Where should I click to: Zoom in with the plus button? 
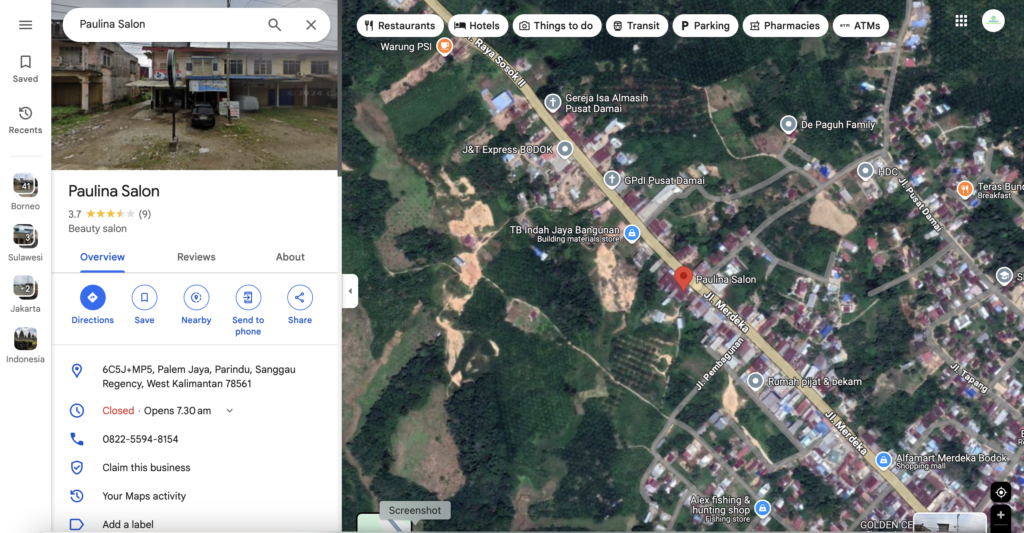coord(1001,517)
